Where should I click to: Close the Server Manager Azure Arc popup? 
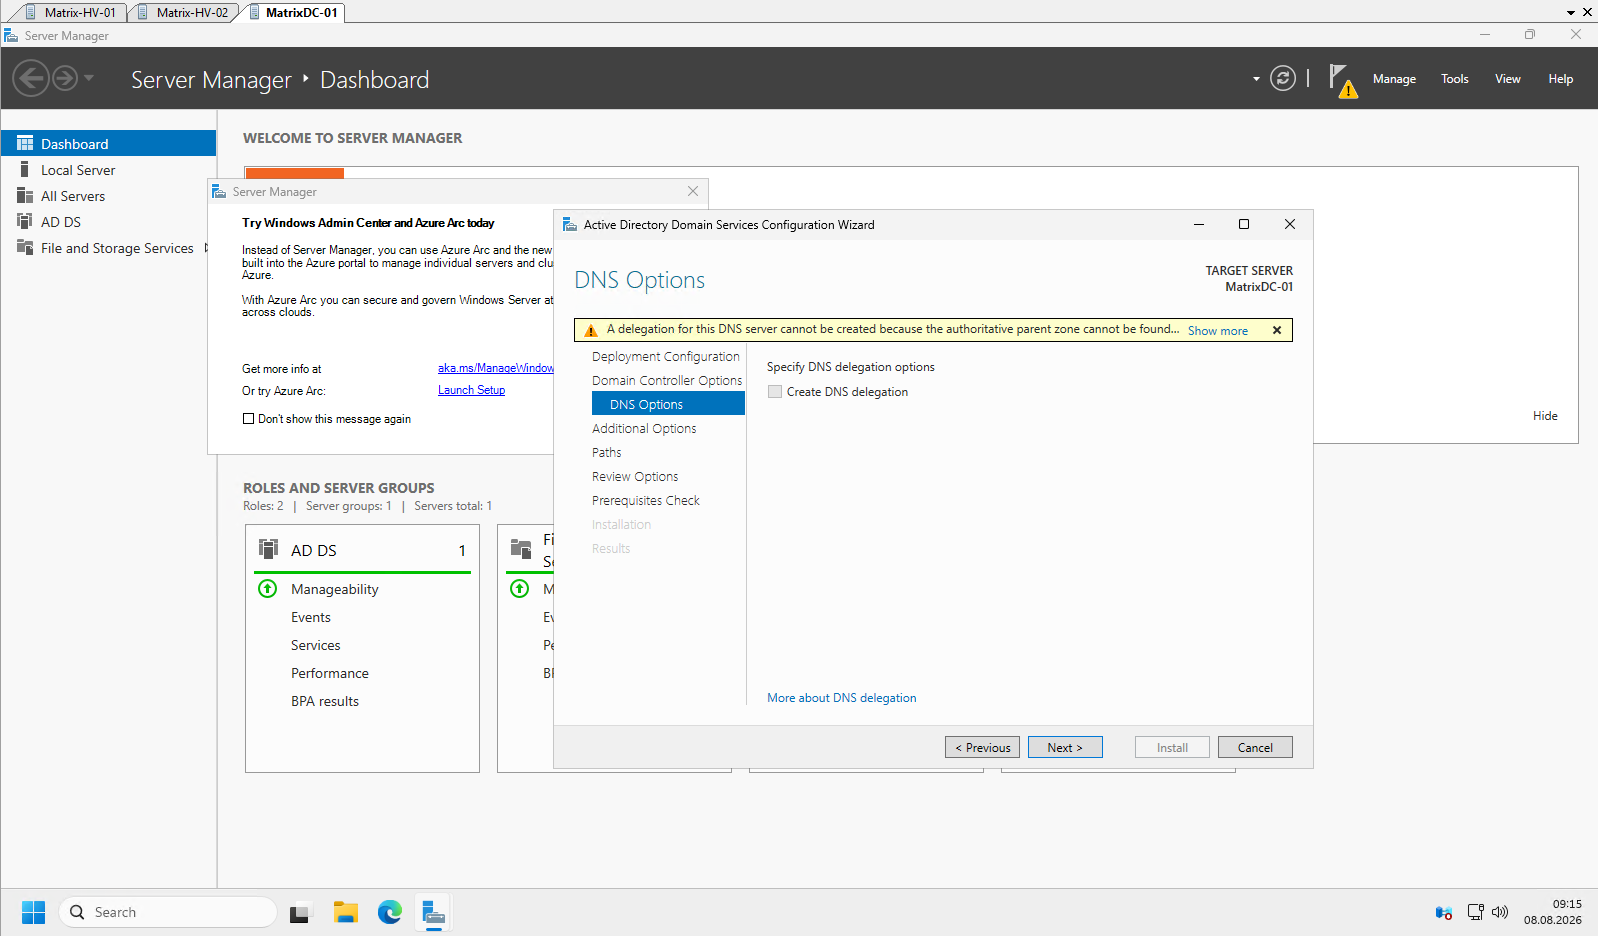pyautogui.click(x=693, y=191)
